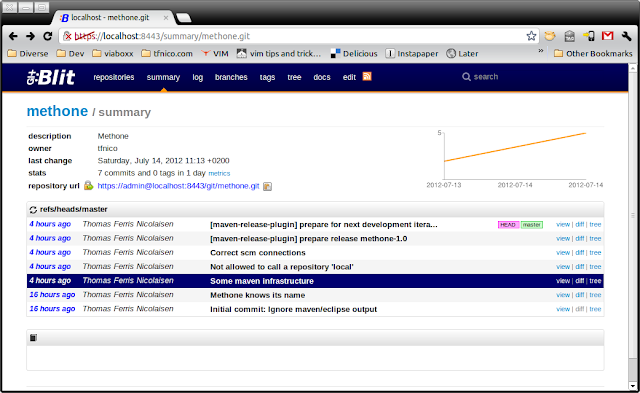This screenshot has width=640, height=393.
Task: Click the browser address bar
Action: [x=299, y=36]
